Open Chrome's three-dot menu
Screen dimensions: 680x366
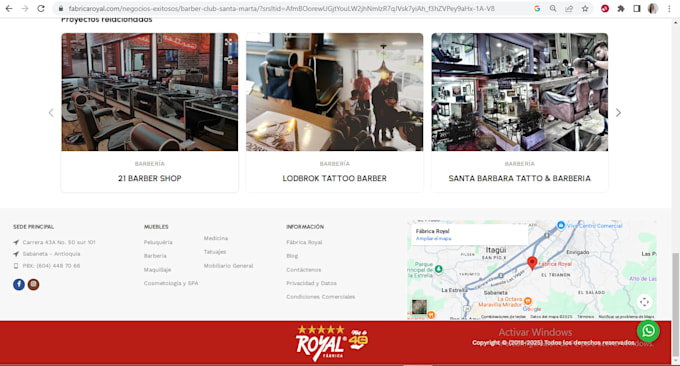(x=669, y=8)
